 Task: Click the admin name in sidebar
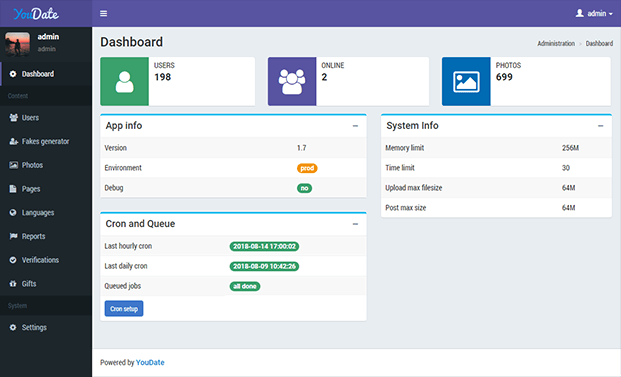[48, 37]
